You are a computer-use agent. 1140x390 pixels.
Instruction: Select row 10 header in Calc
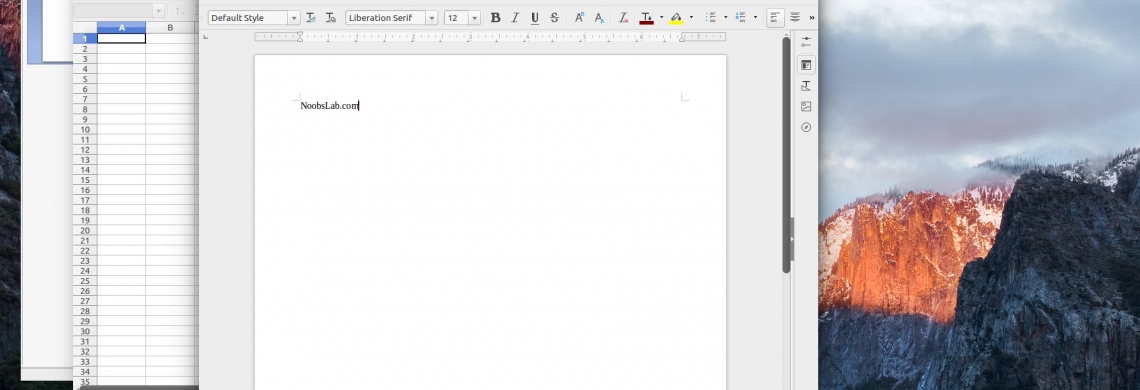coord(85,130)
